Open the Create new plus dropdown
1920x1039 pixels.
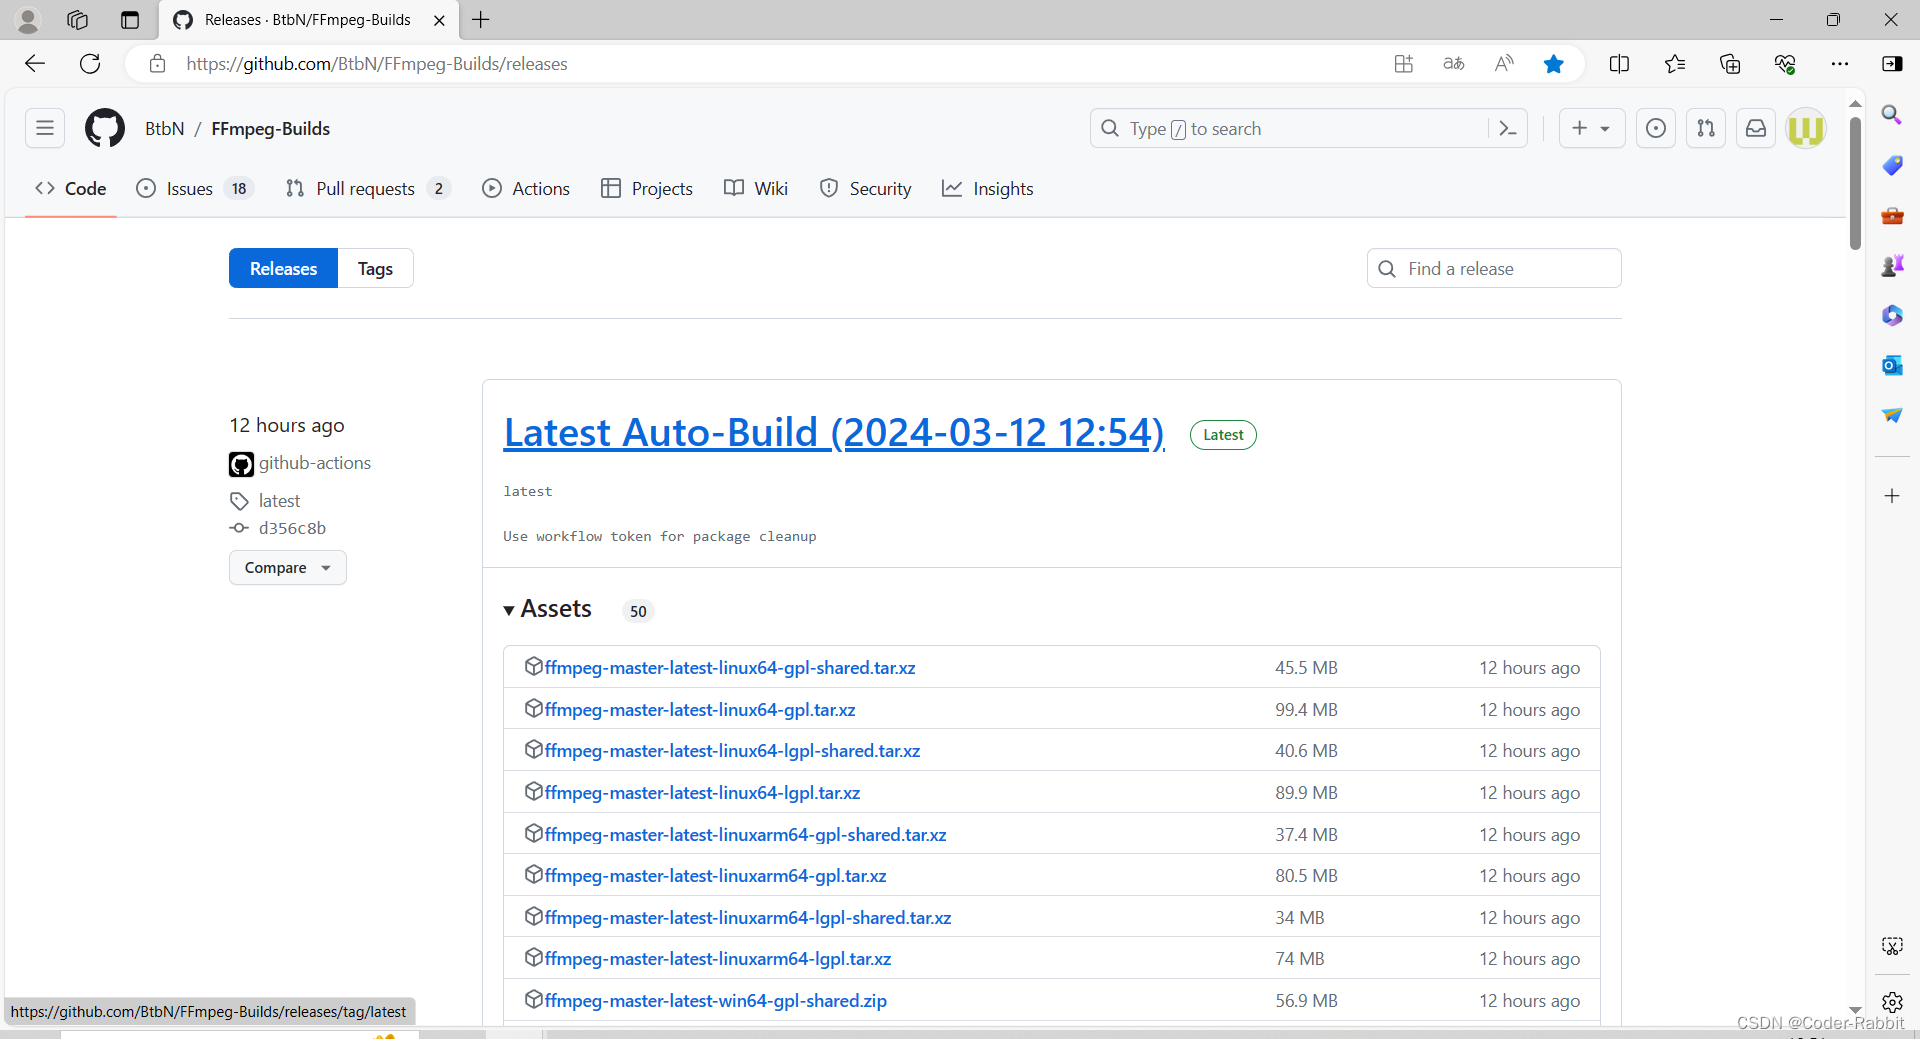click(1591, 128)
